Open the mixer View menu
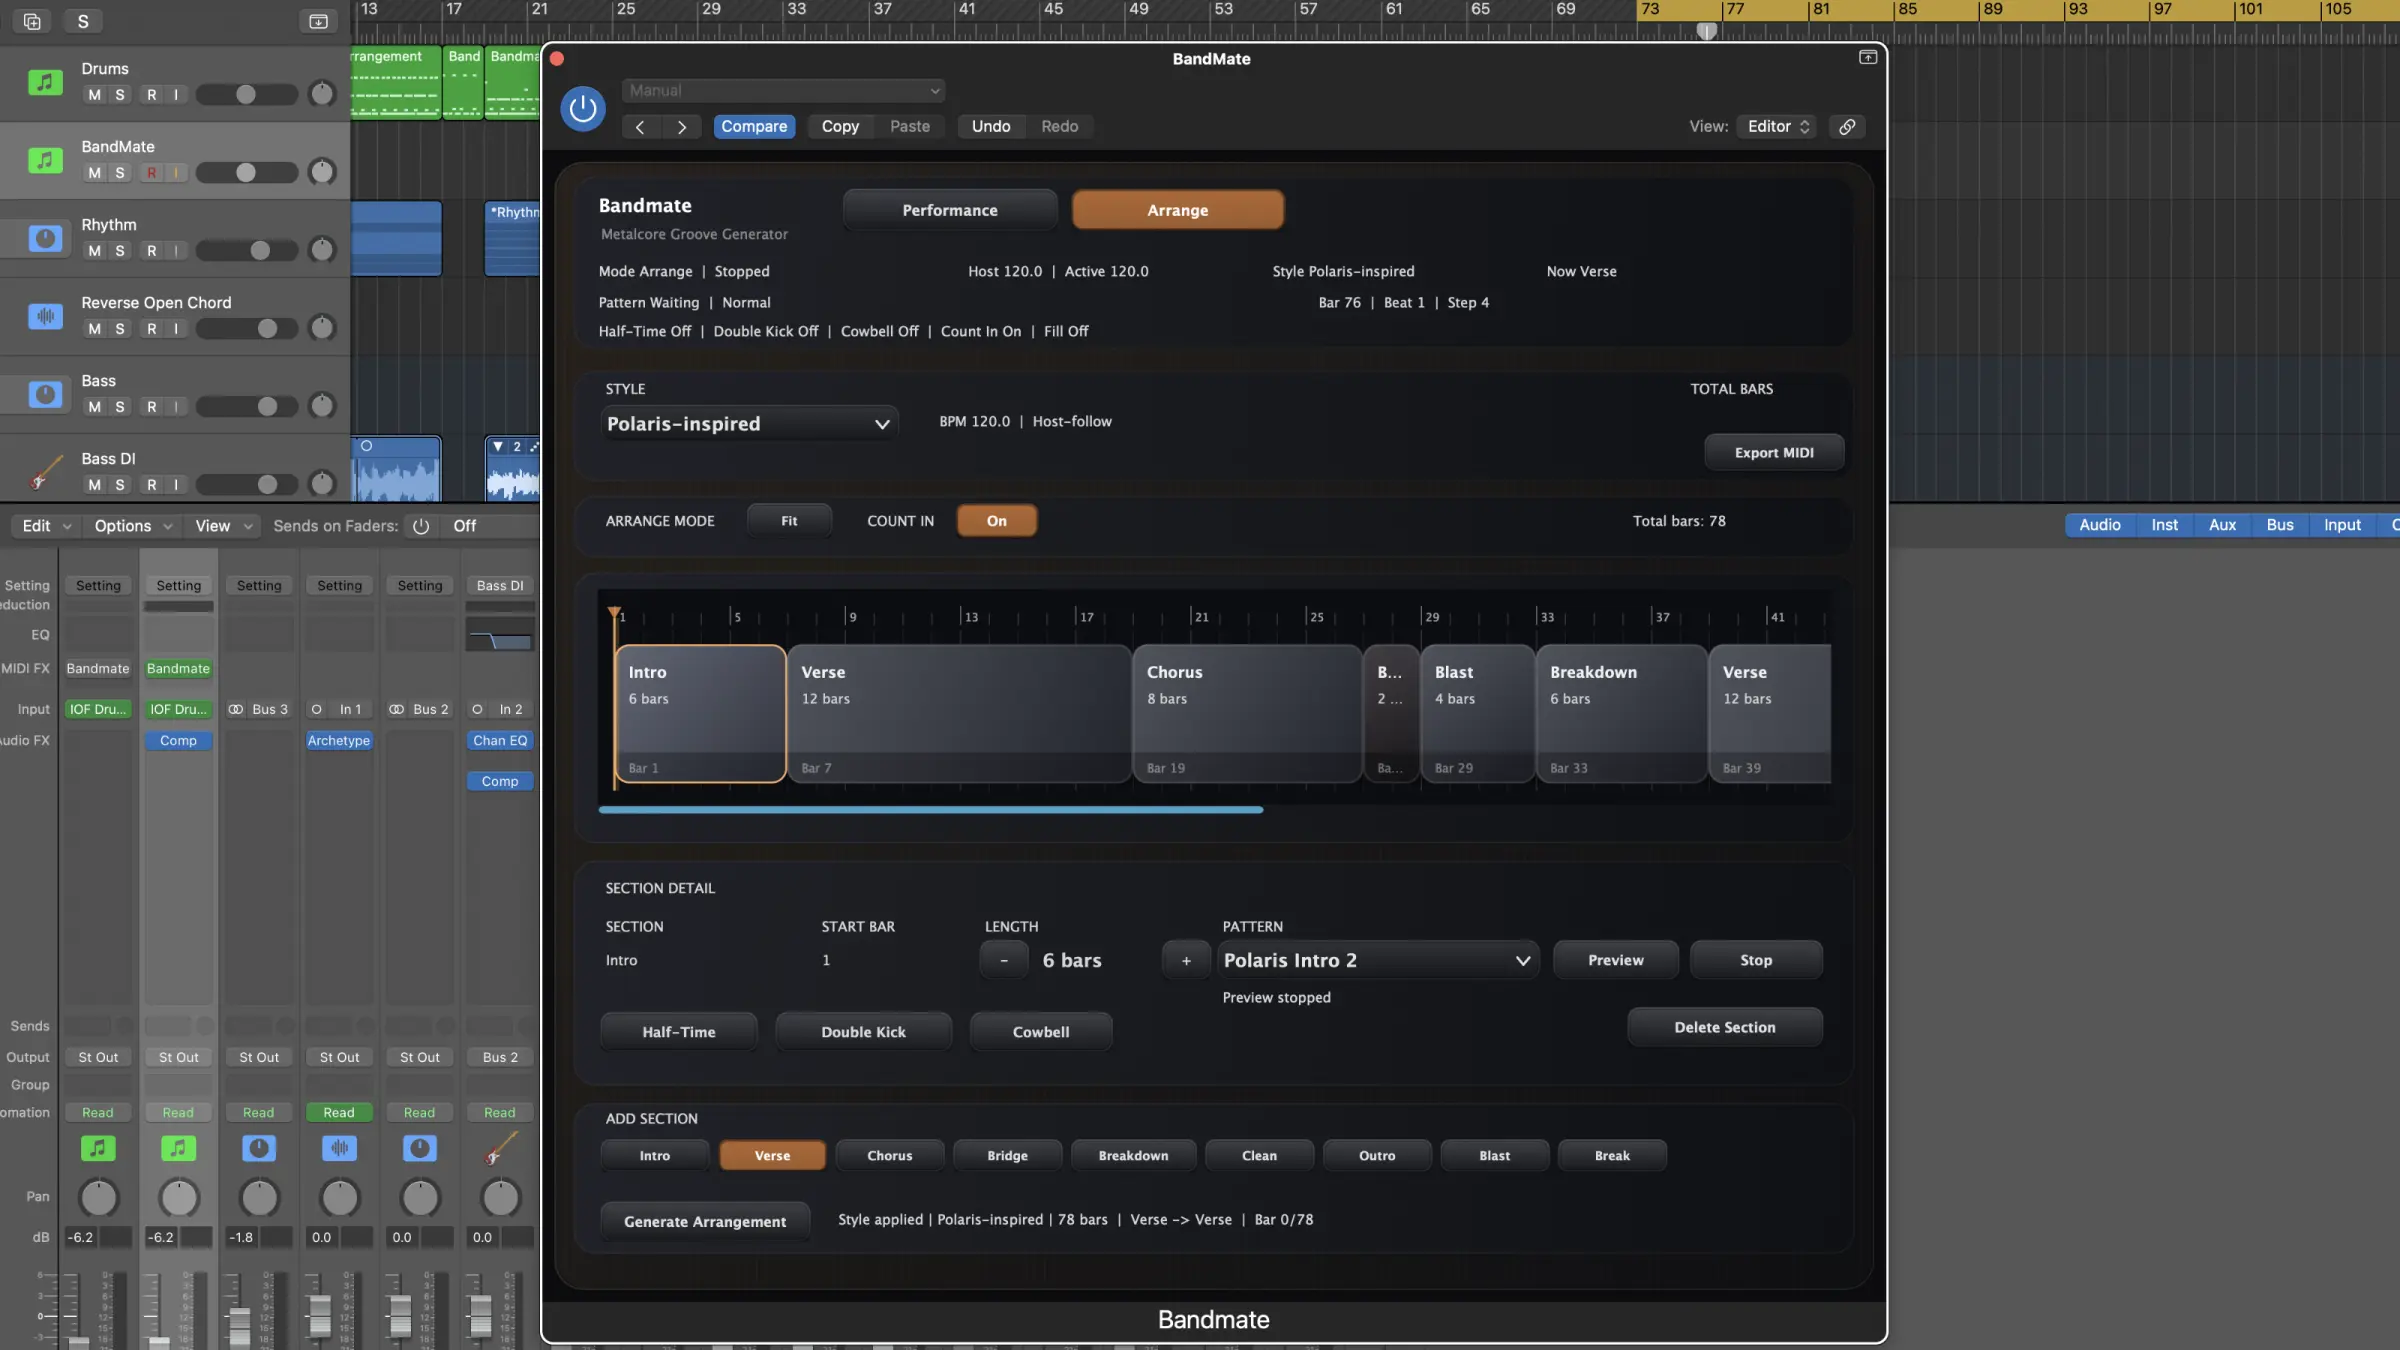 click(224, 526)
